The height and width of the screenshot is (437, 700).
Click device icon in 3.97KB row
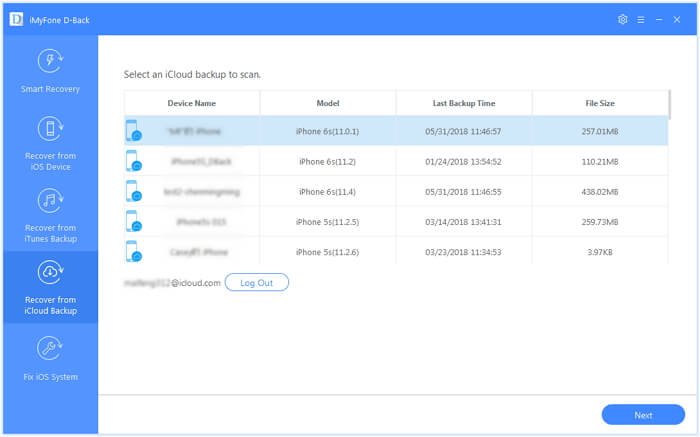[x=133, y=251]
